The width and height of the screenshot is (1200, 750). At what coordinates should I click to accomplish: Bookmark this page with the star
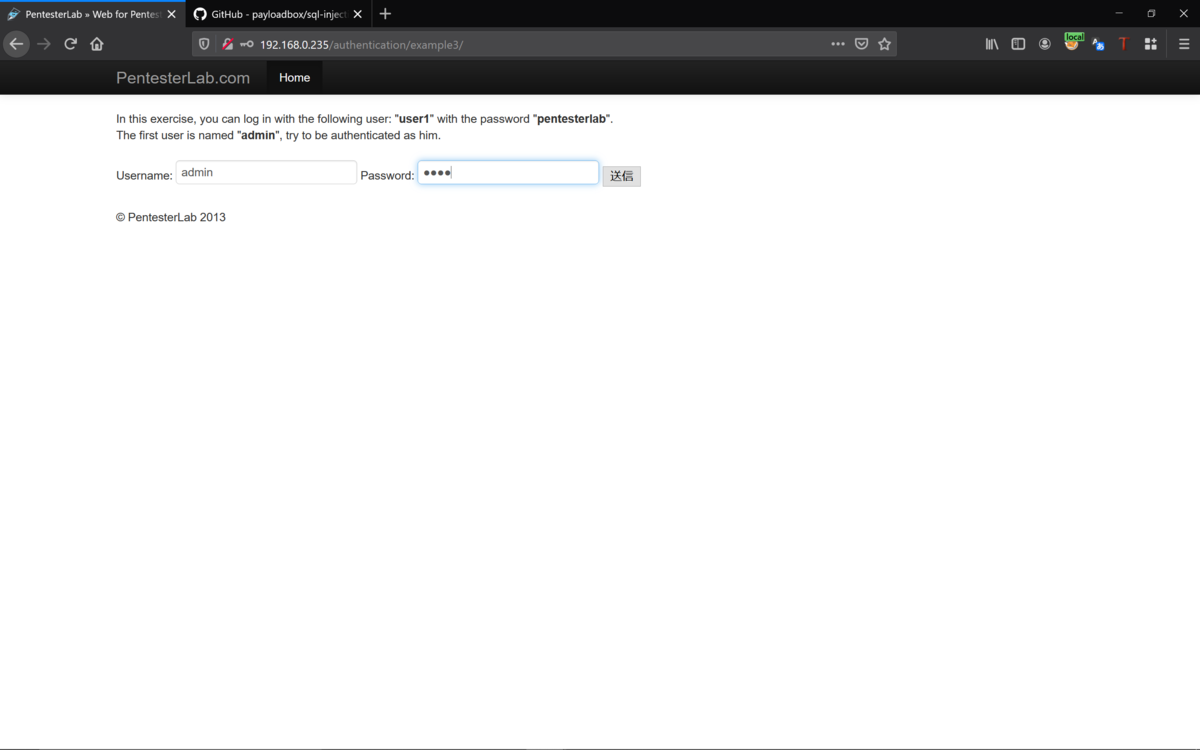pos(884,44)
